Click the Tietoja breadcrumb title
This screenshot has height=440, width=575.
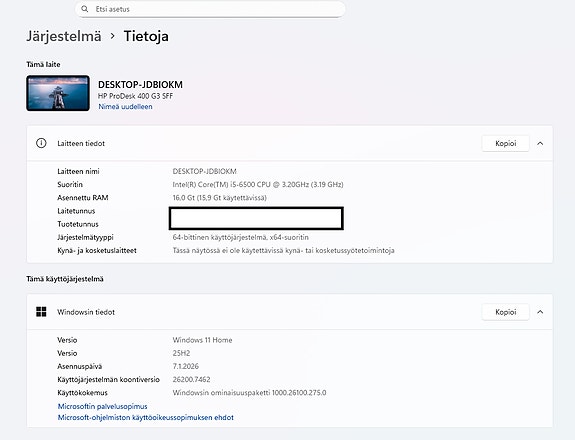[146, 36]
